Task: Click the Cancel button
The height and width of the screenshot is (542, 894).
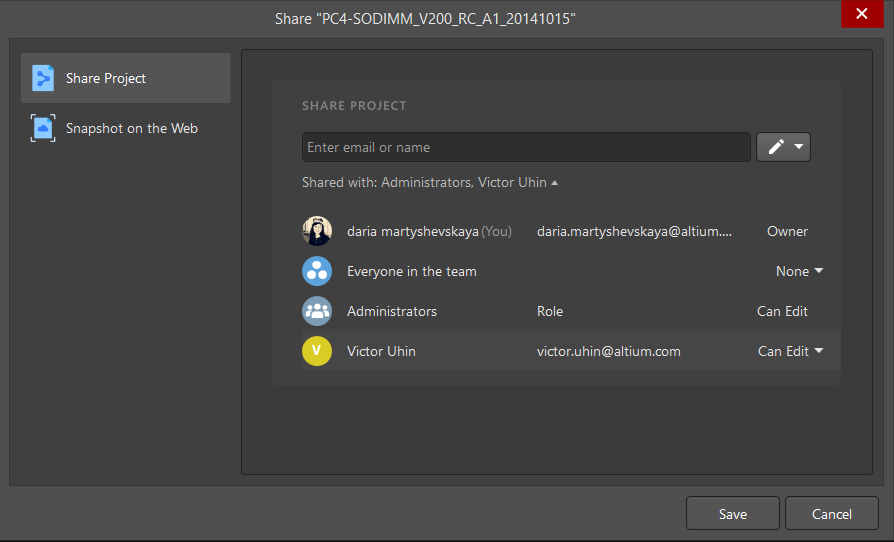Action: pyautogui.click(x=832, y=514)
